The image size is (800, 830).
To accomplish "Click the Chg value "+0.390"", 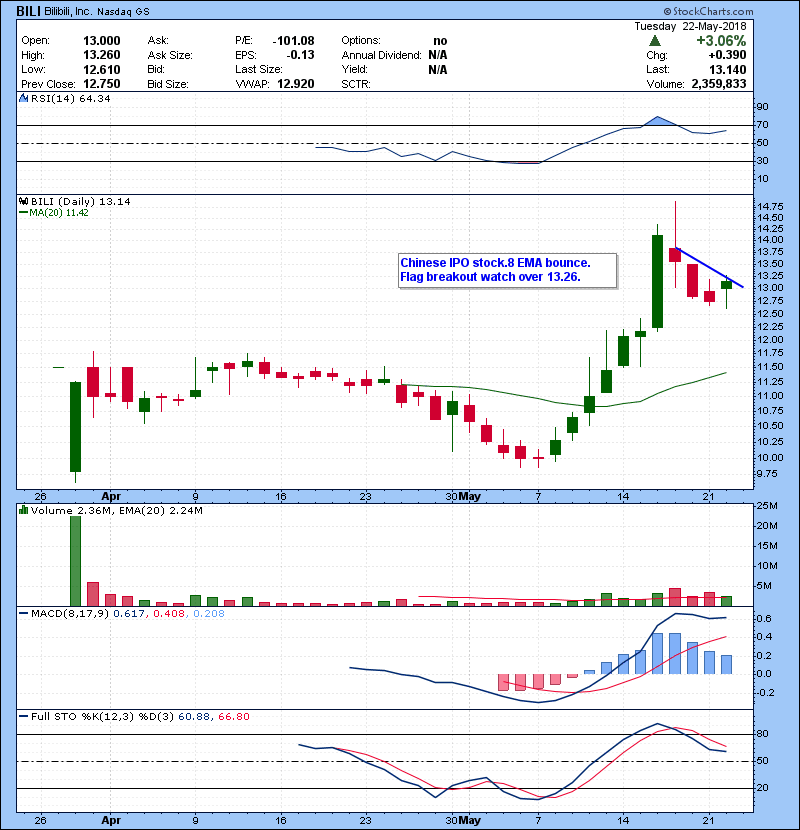I will [x=727, y=55].
